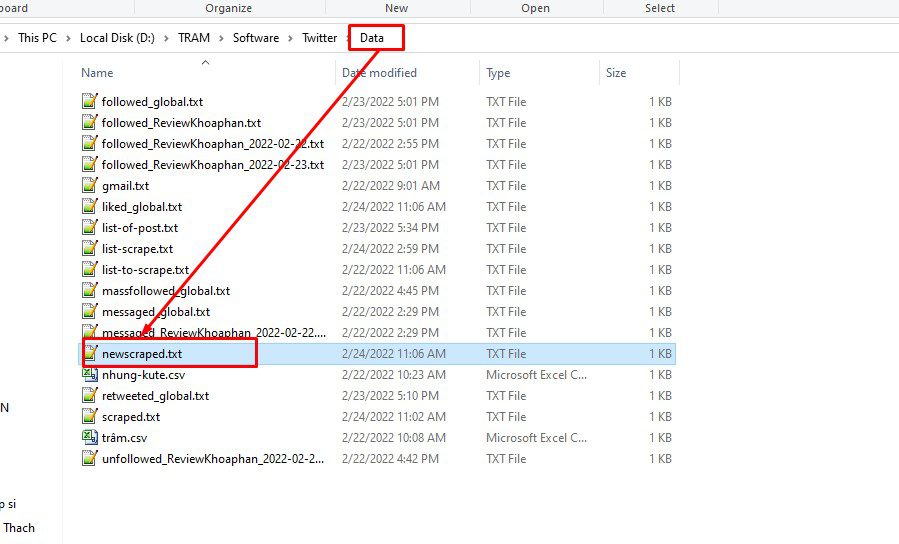This screenshot has width=899, height=544.
Task: Select the list-of-post.txt file name
Action: 140,228
